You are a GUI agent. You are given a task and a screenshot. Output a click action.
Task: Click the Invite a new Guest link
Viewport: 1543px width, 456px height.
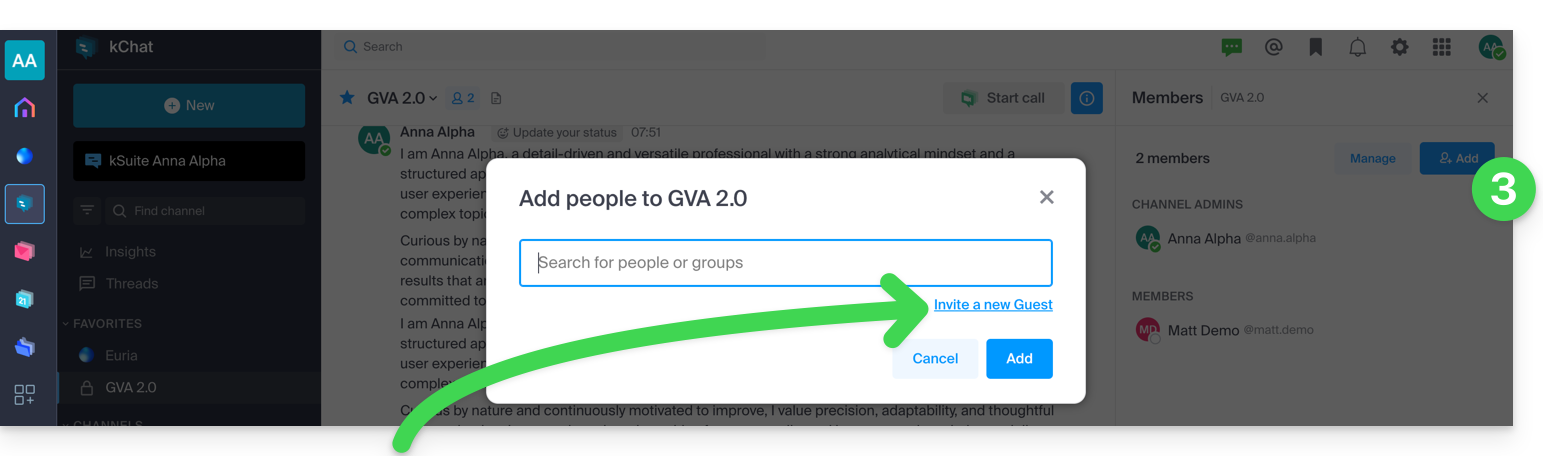[x=993, y=305]
